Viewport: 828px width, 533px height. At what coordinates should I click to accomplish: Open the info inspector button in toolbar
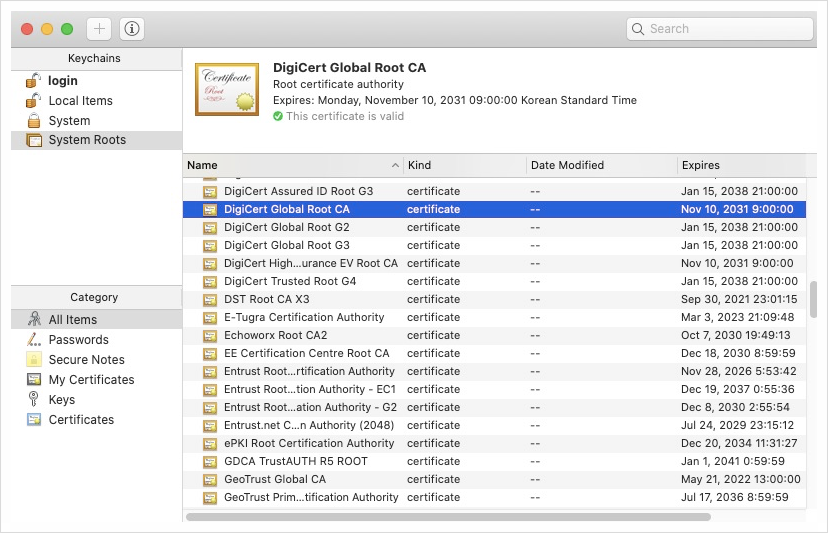pyautogui.click(x=131, y=29)
